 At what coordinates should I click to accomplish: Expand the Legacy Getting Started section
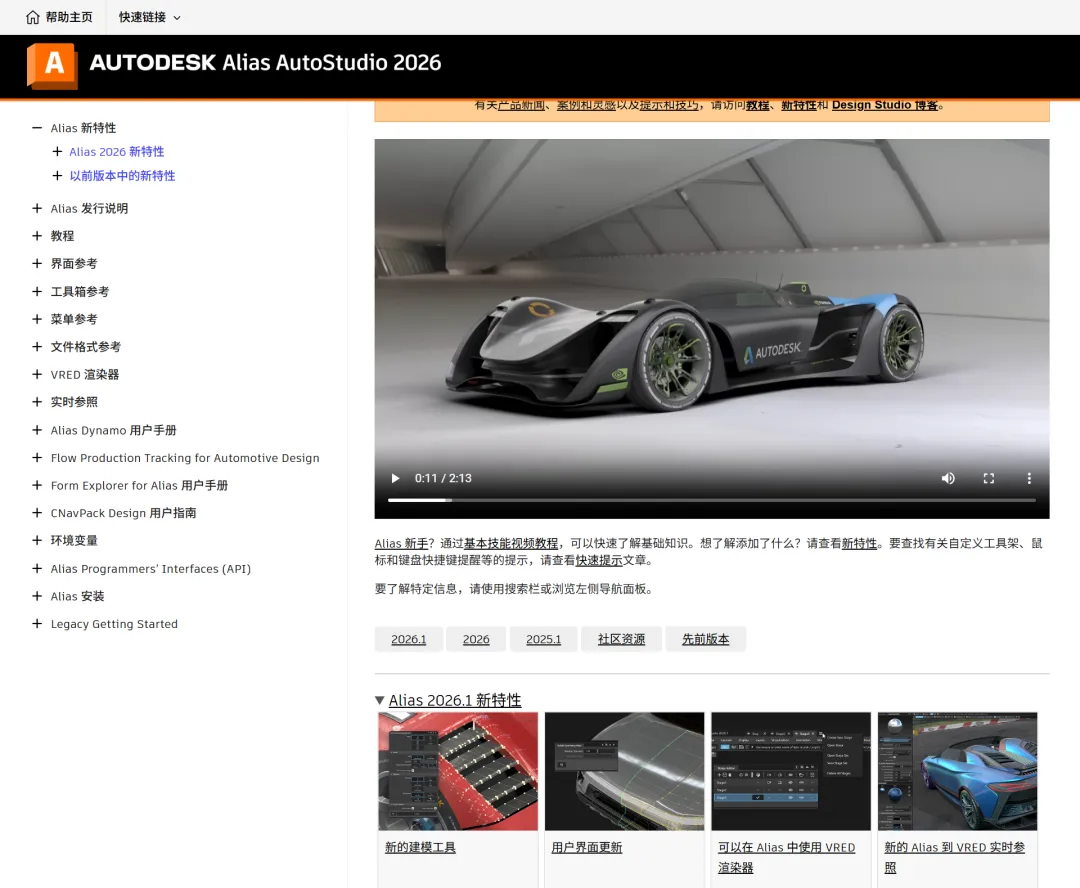(x=37, y=623)
